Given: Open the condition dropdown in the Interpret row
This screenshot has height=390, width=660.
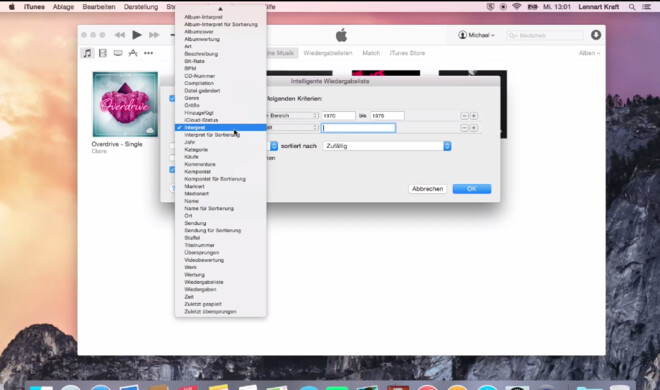Looking at the screenshot, I should 292,127.
